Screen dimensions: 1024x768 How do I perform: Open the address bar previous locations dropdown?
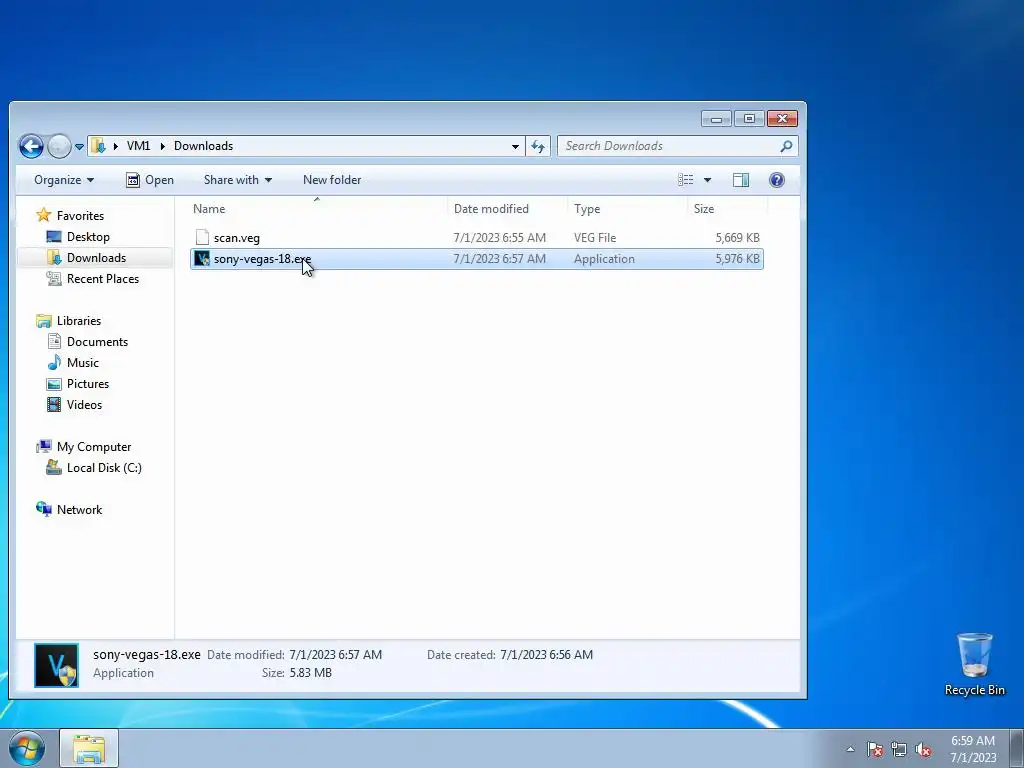click(515, 146)
